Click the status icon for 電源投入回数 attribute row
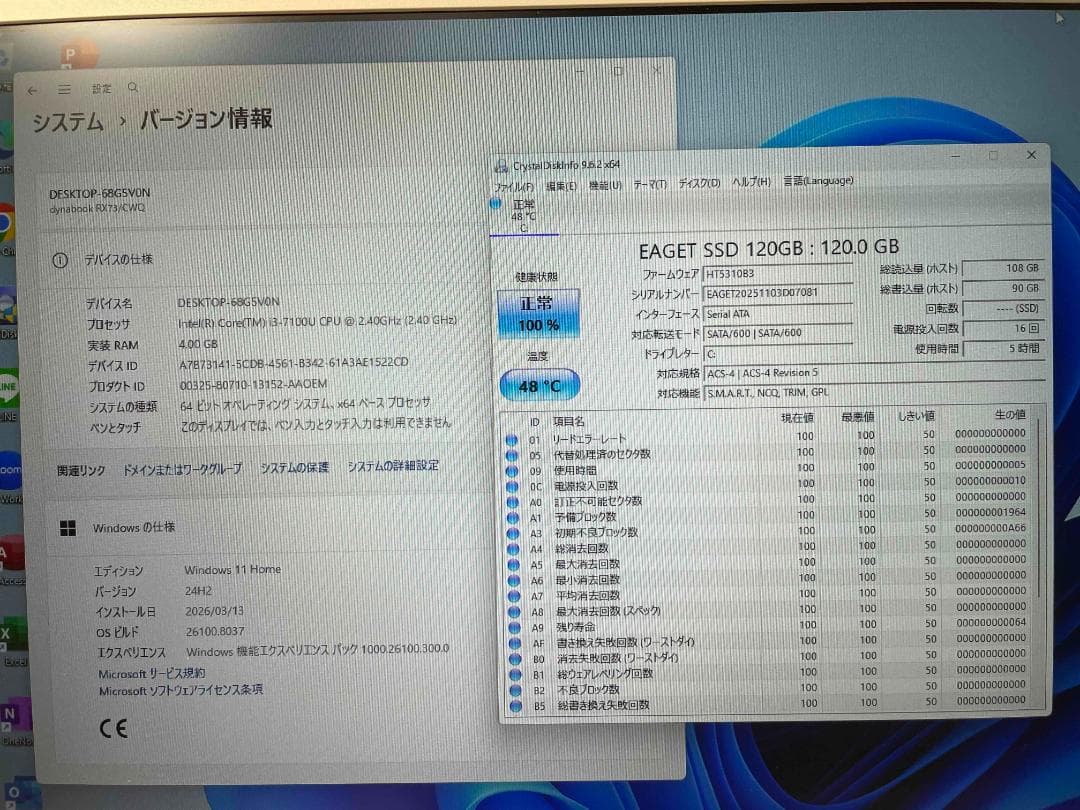 pos(512,486)
